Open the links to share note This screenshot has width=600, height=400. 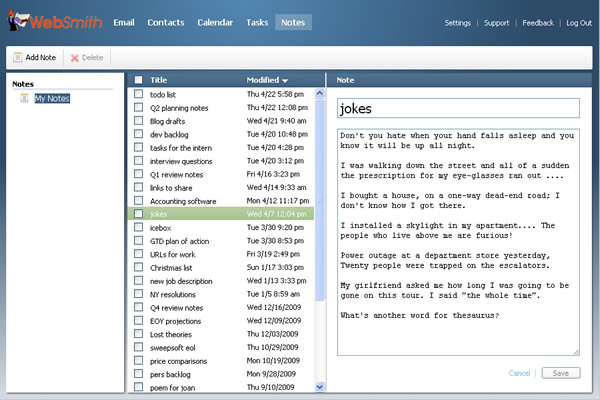click(x=171, y=188)
